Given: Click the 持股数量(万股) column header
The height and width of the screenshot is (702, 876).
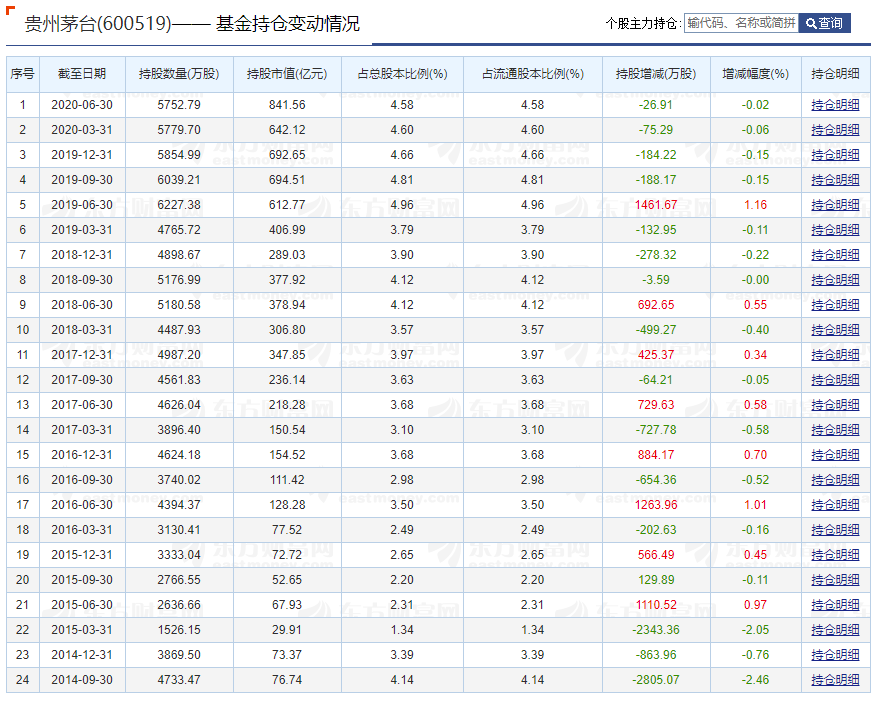Looking at the screenshot, I should tap(179, 74).
